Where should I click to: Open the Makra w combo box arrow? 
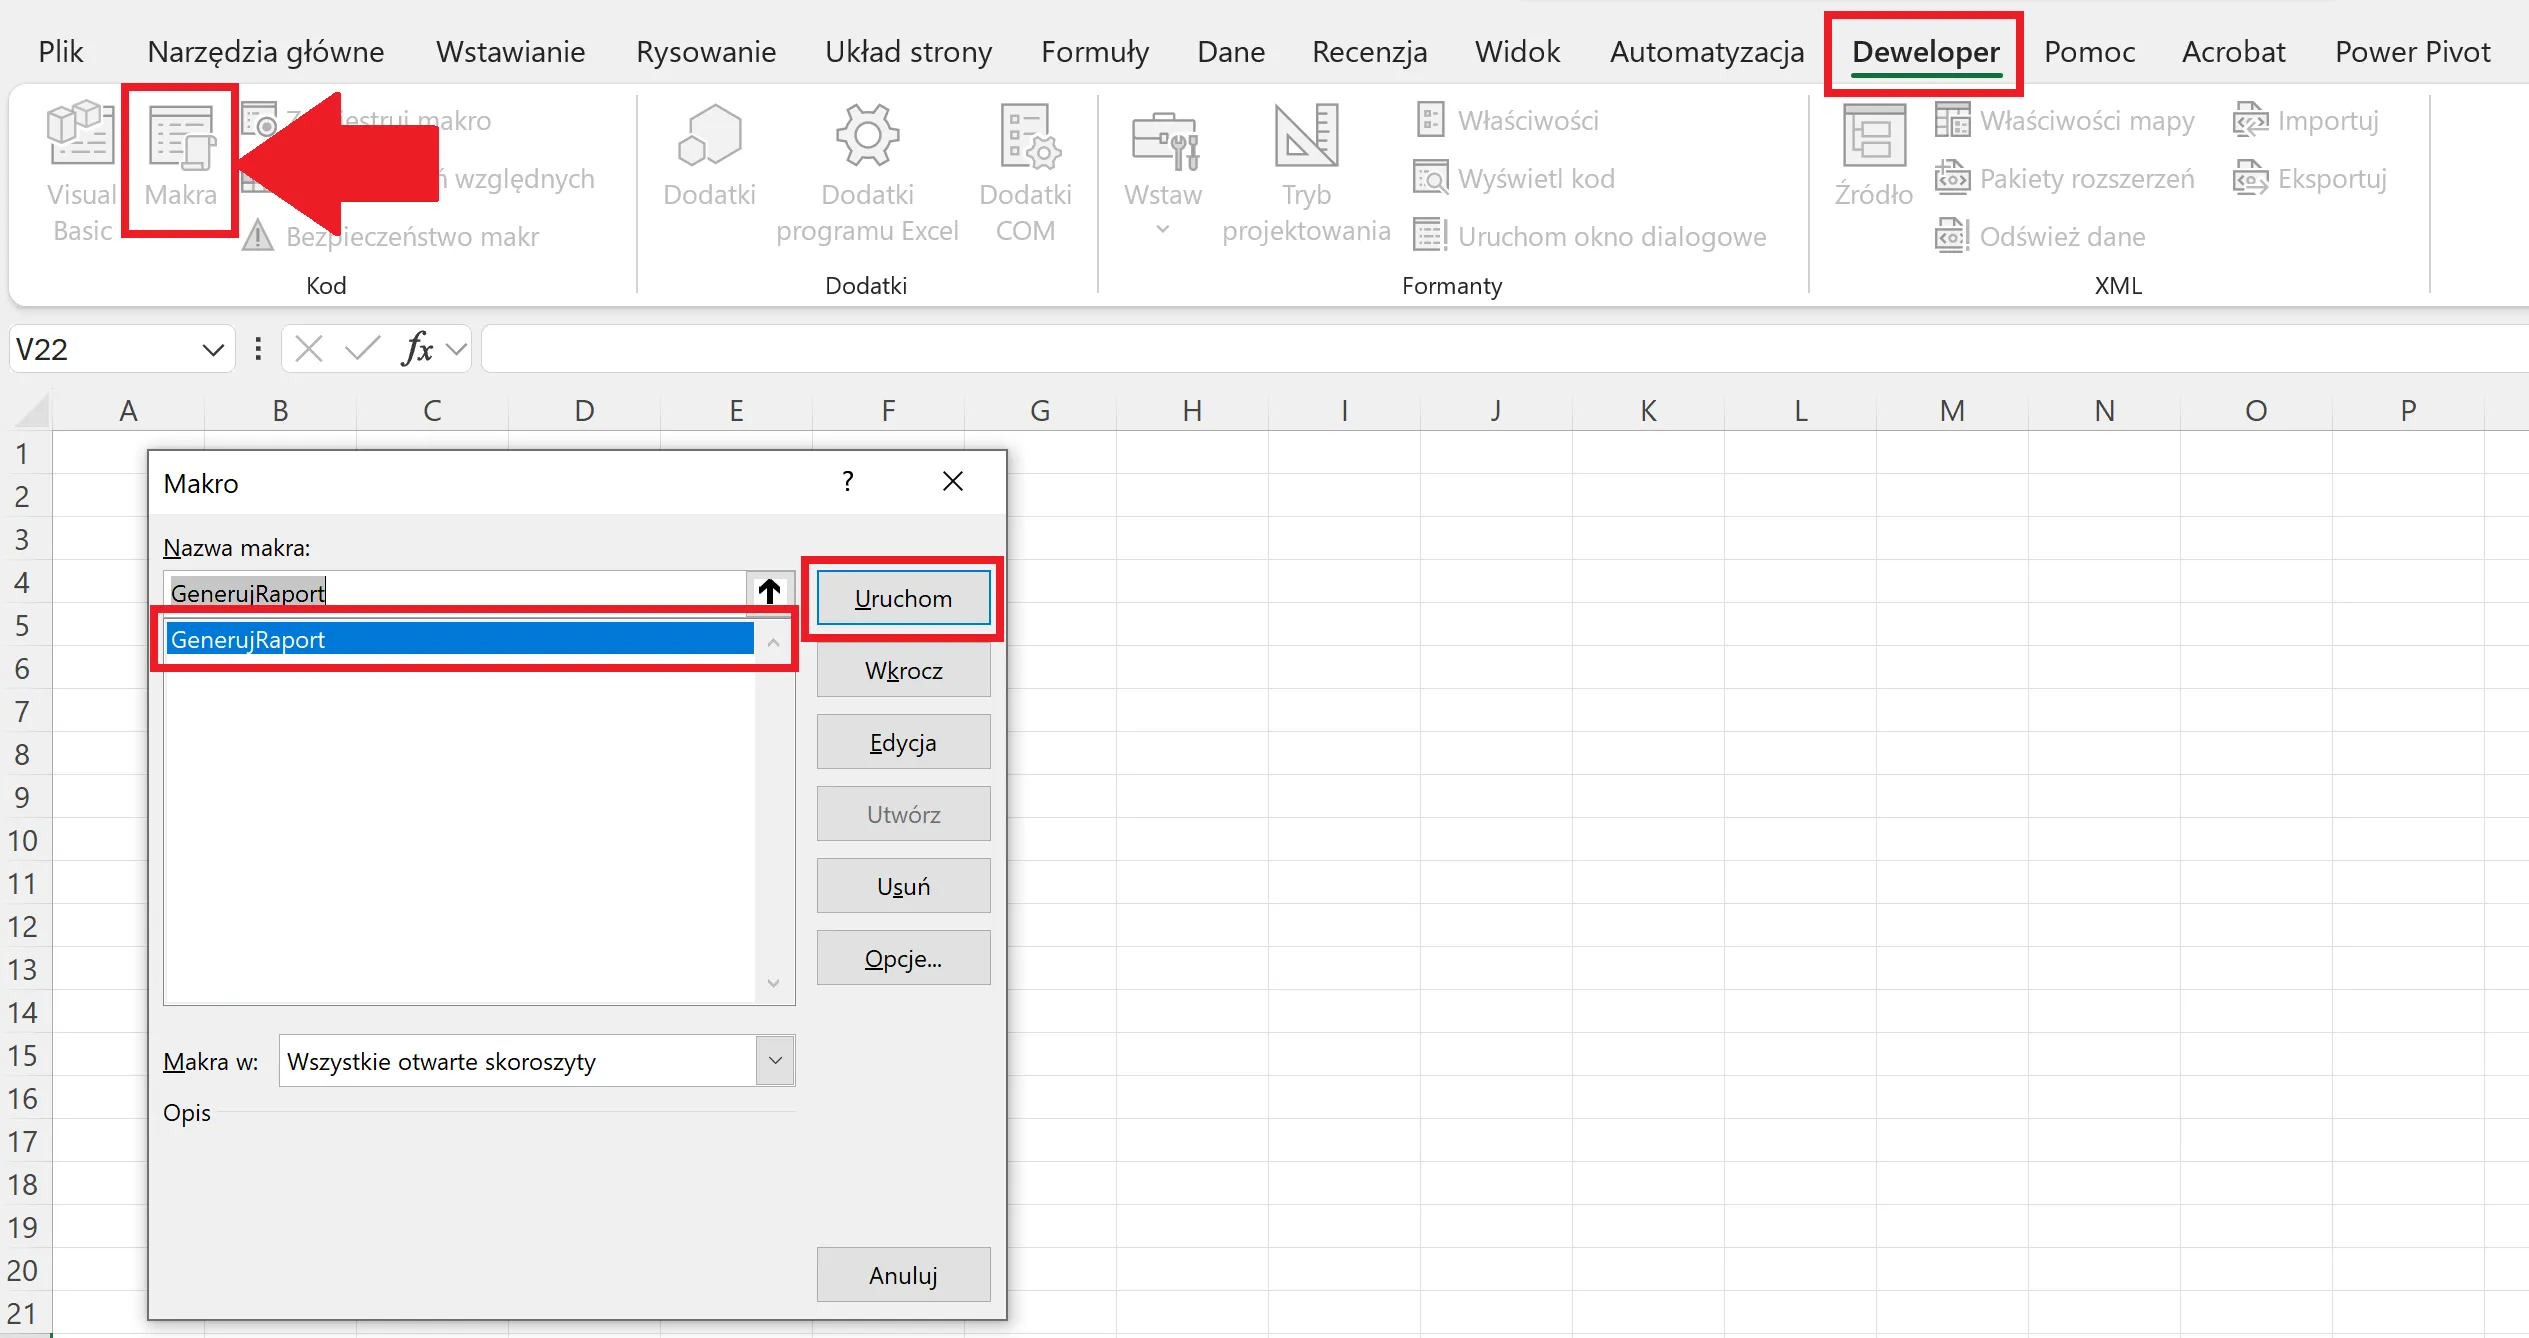tap(775, 1060)
